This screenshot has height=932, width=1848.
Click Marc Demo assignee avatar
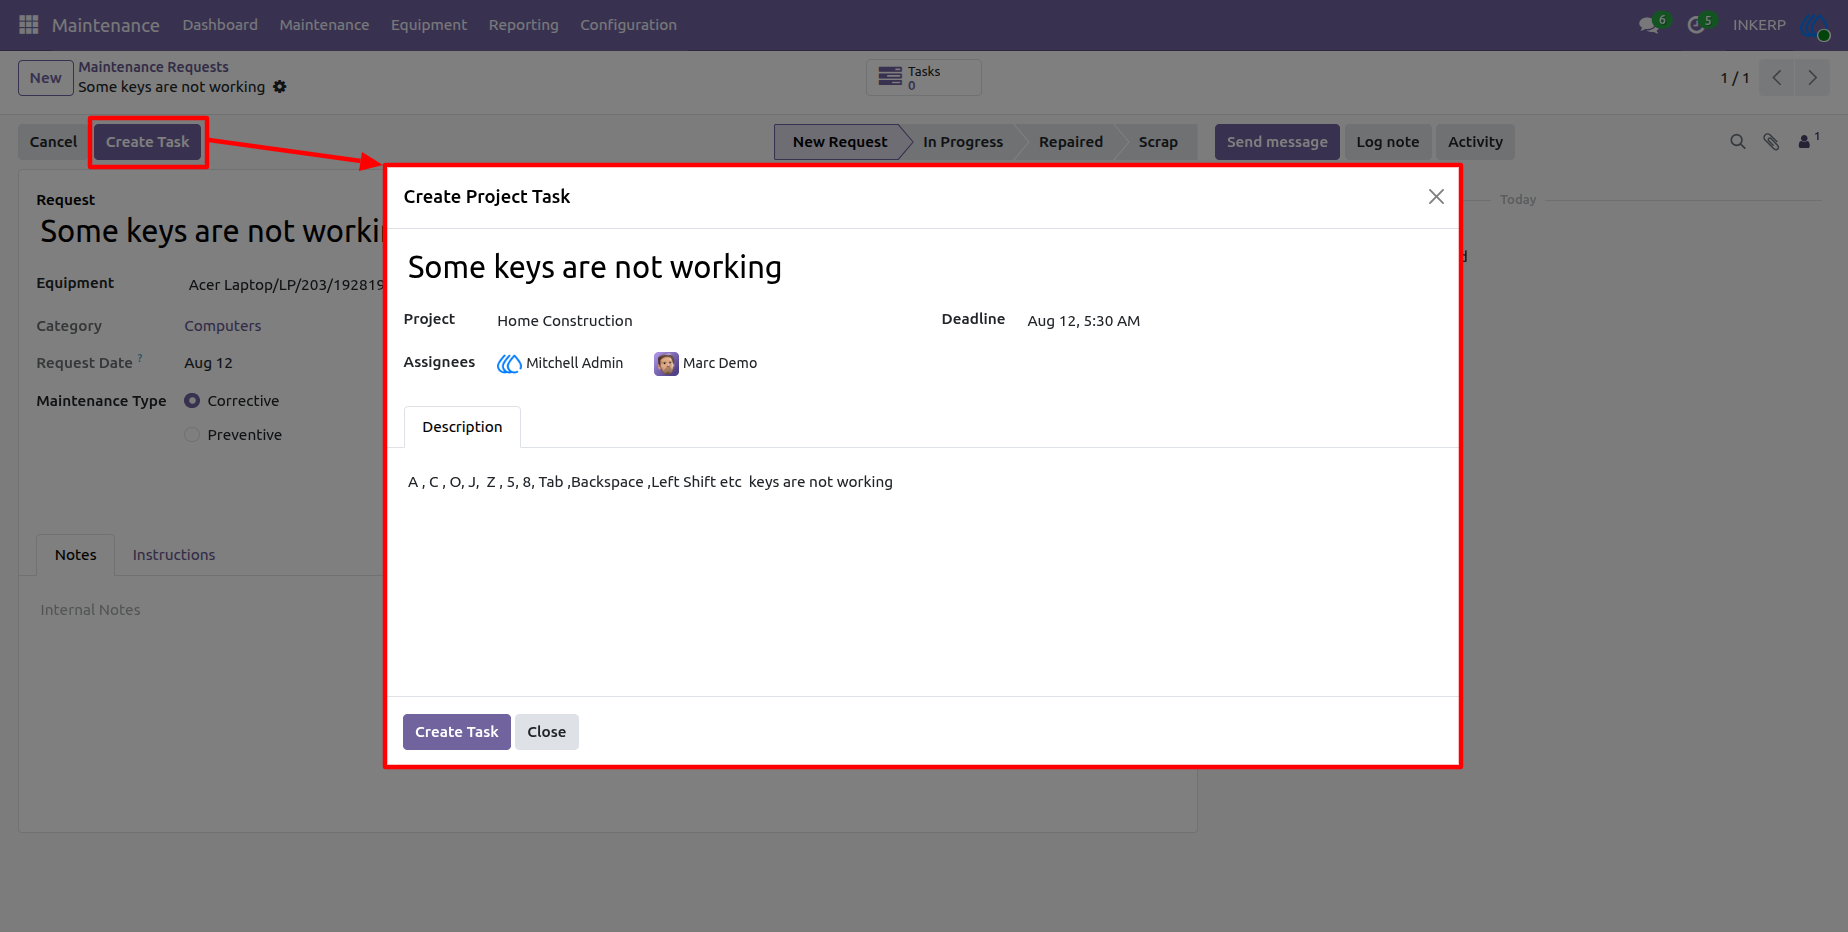pyautogui.click(x=666, y=364)
